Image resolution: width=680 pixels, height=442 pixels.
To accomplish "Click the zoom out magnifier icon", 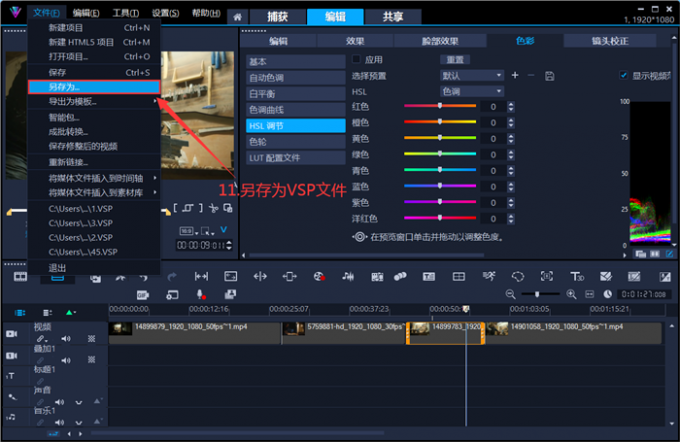I will 510,295.
